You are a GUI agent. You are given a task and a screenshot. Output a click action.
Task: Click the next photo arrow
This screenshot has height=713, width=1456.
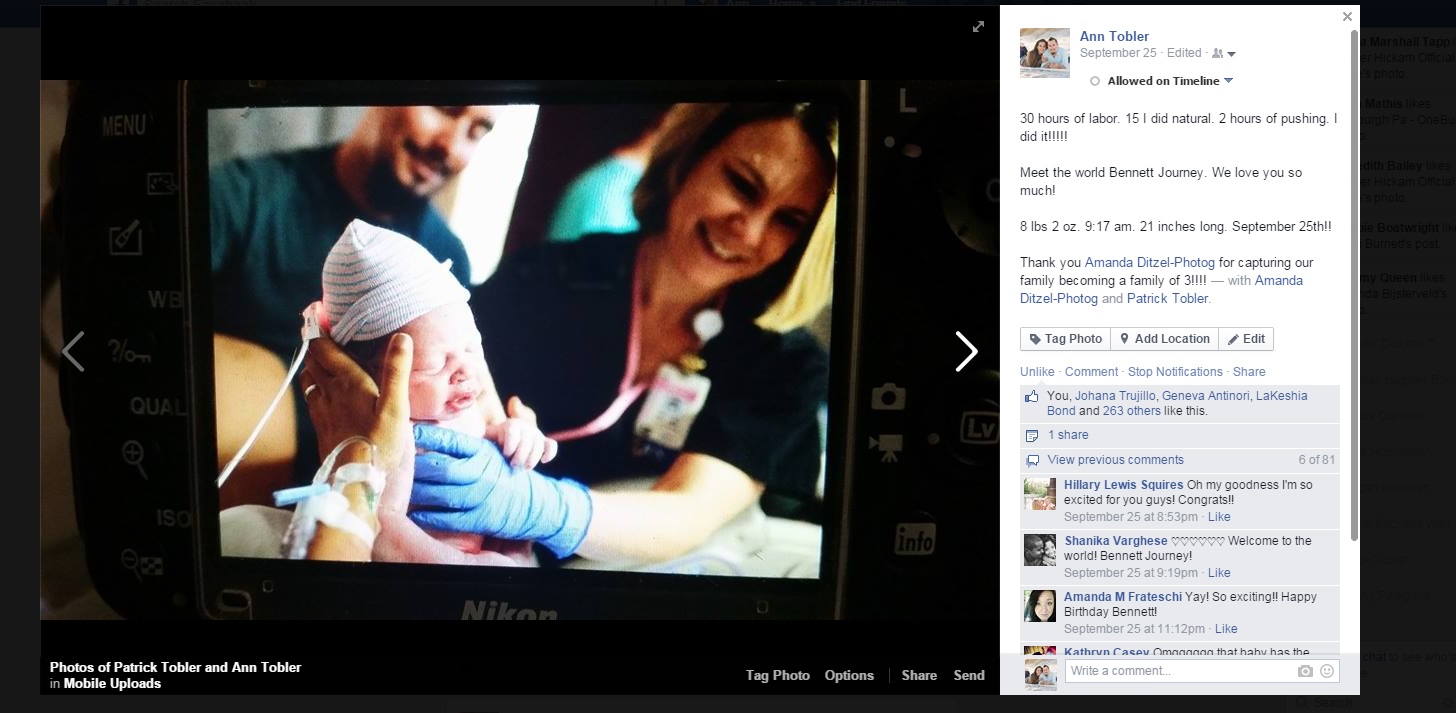(965, 351)
